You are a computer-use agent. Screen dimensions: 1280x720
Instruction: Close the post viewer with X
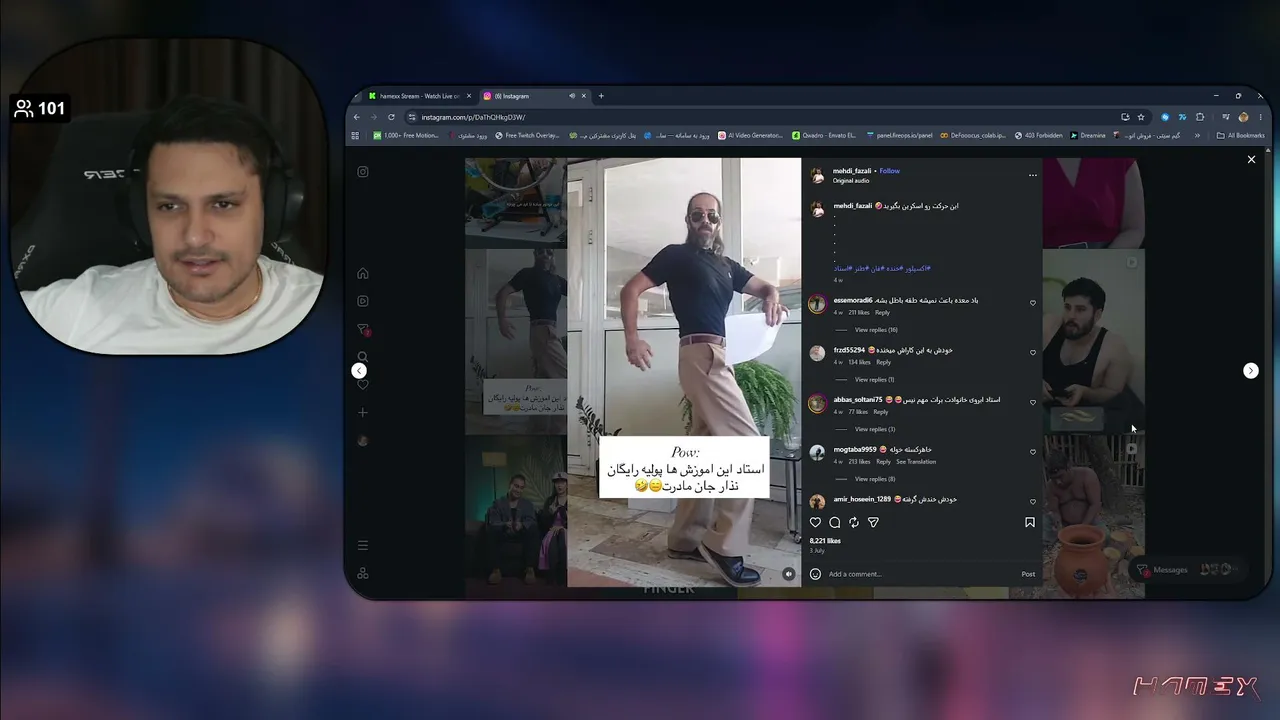pos(1251,160)
